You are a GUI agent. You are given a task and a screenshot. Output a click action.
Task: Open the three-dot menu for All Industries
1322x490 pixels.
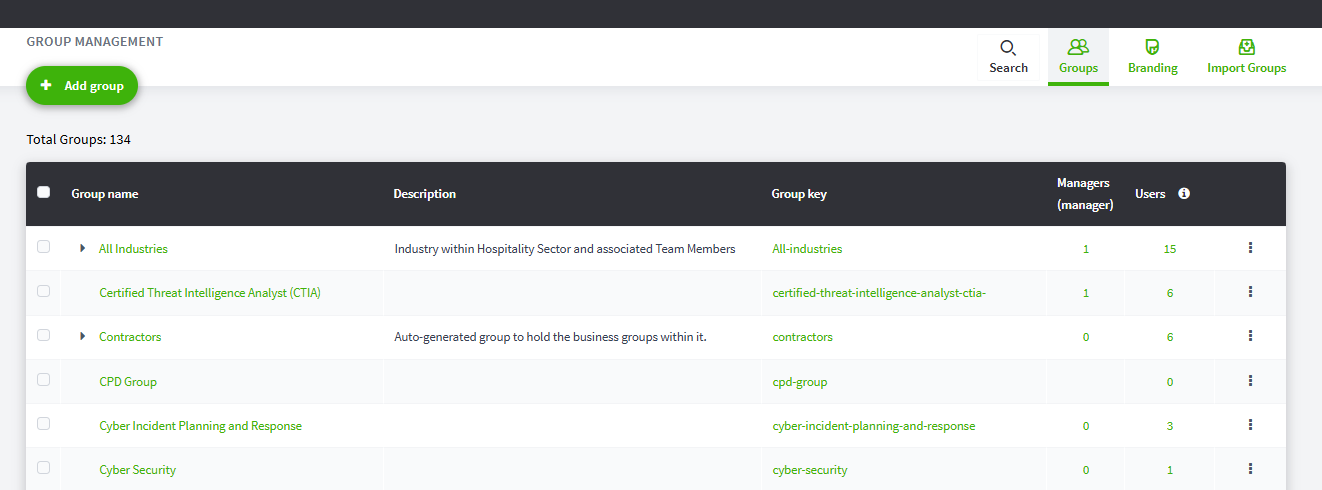(x=1250, y=248)
